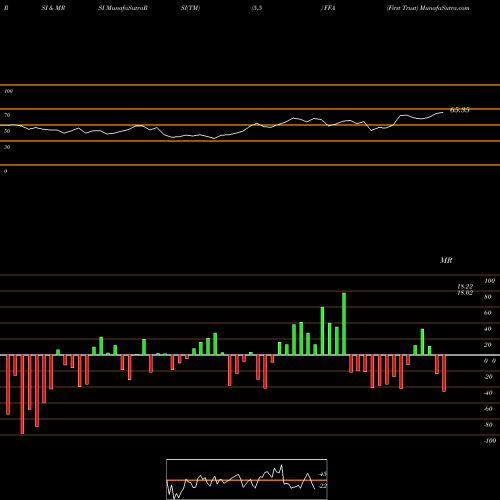Click the 22 label in mini chart
500x500 pixels.
click(x=323, y=486)
